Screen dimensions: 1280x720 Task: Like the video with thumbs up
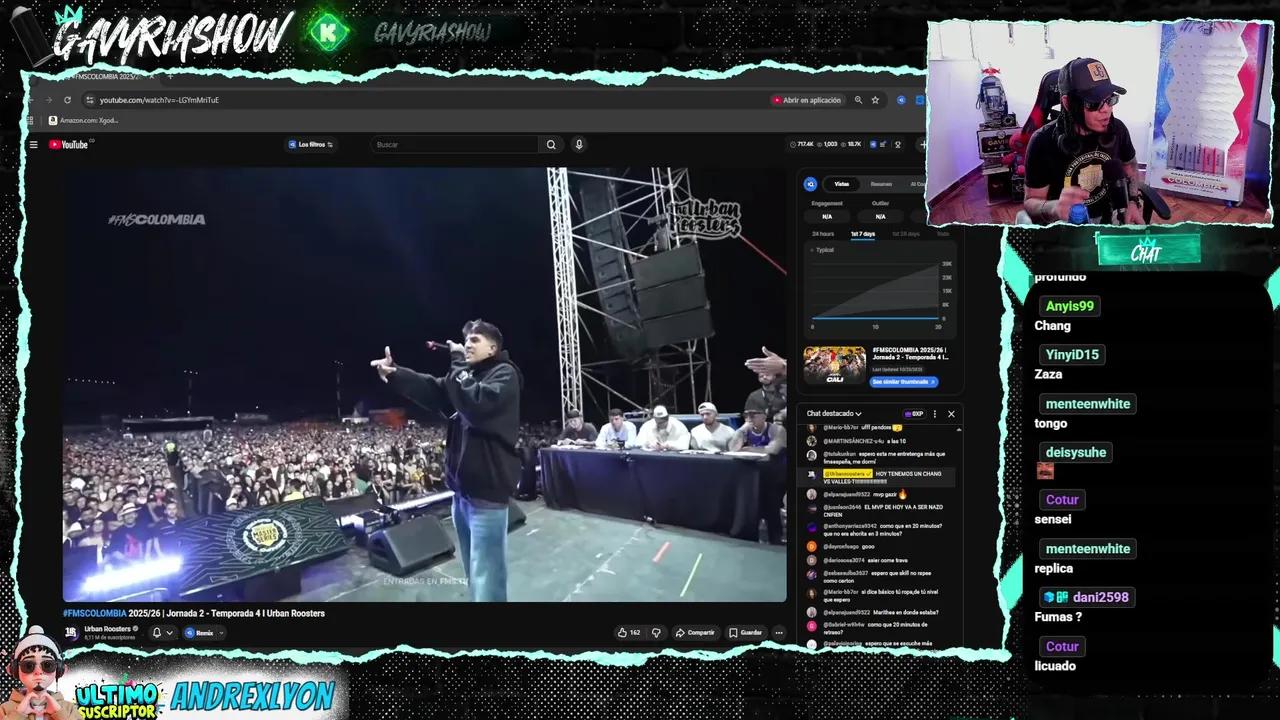tap(629, 633)
